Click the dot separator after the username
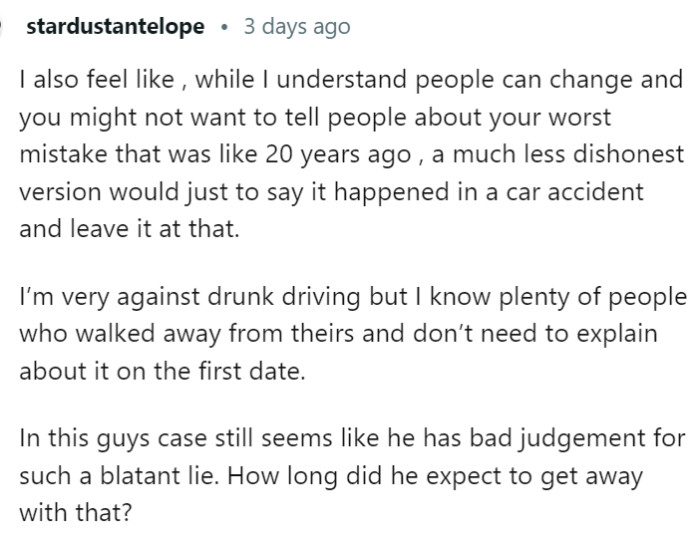700x542 pixels. point(225,27)
